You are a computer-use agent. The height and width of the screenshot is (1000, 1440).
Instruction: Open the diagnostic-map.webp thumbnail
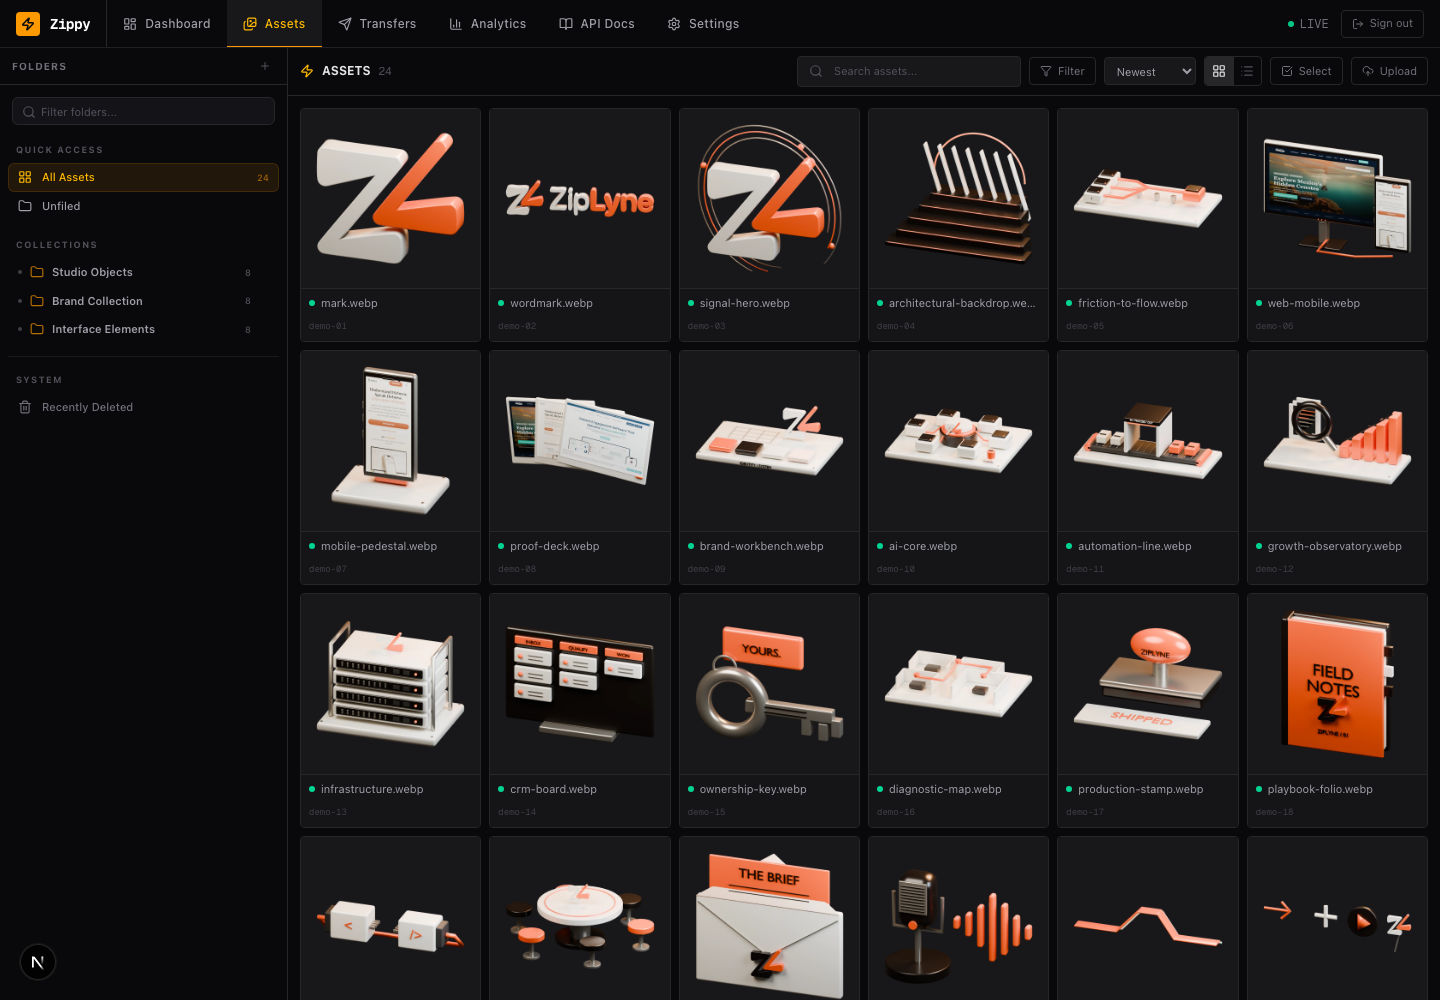click(958, 684)
